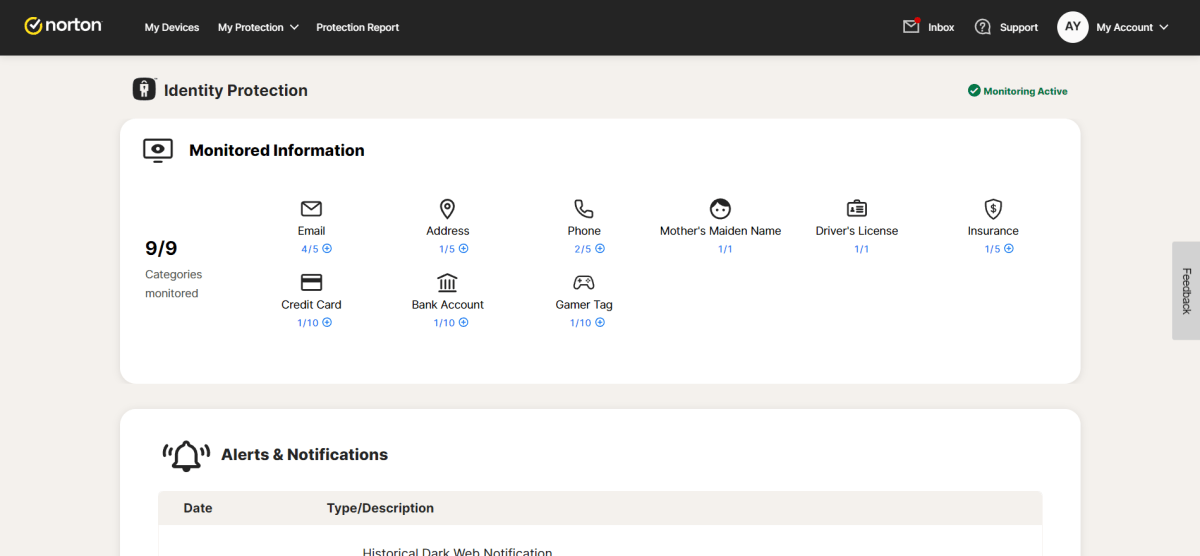This screenshot has height=556, width=1200.
Task: Click the Norton logo
Action: click(x=63, y=26)
